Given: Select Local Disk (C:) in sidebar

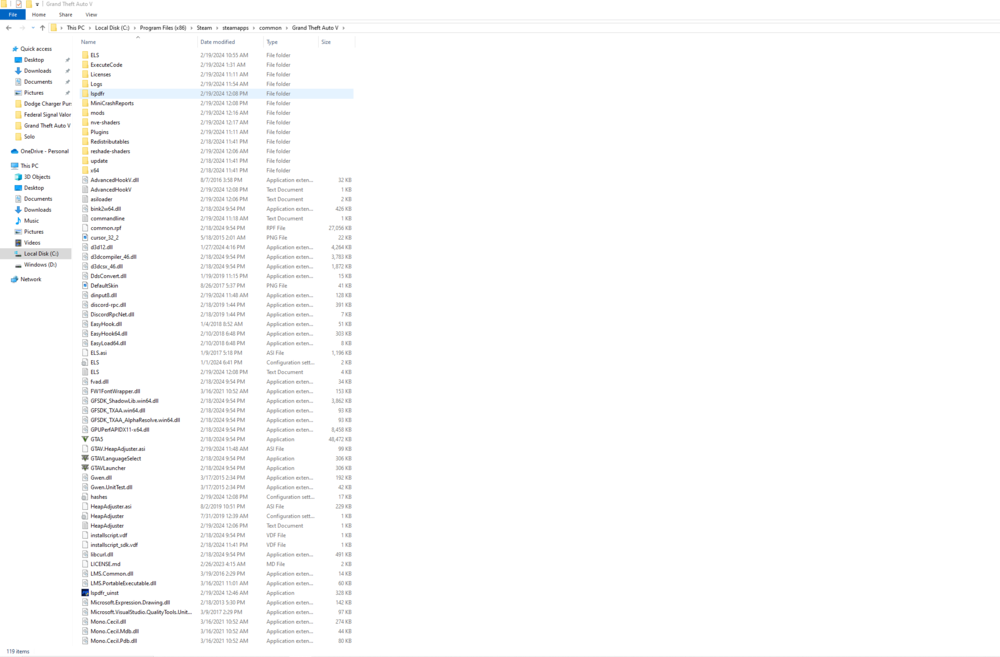Looking at the screenshot, I should [41, 254].
